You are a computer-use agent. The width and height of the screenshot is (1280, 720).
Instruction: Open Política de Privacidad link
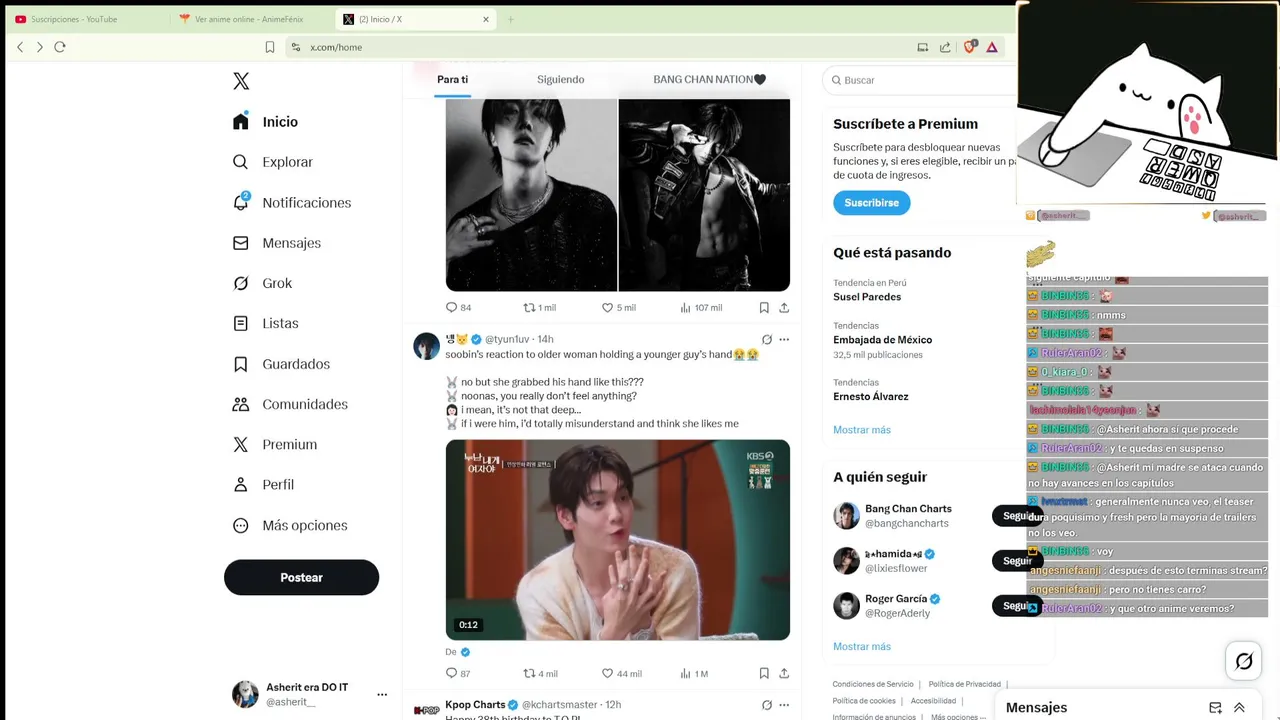pos(964,684)
